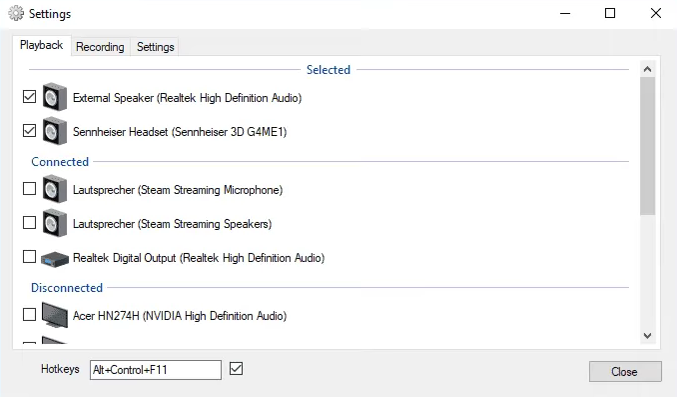Switch to the Recording tab
This screenshot has width=677, height=397.
coord(100,47)
